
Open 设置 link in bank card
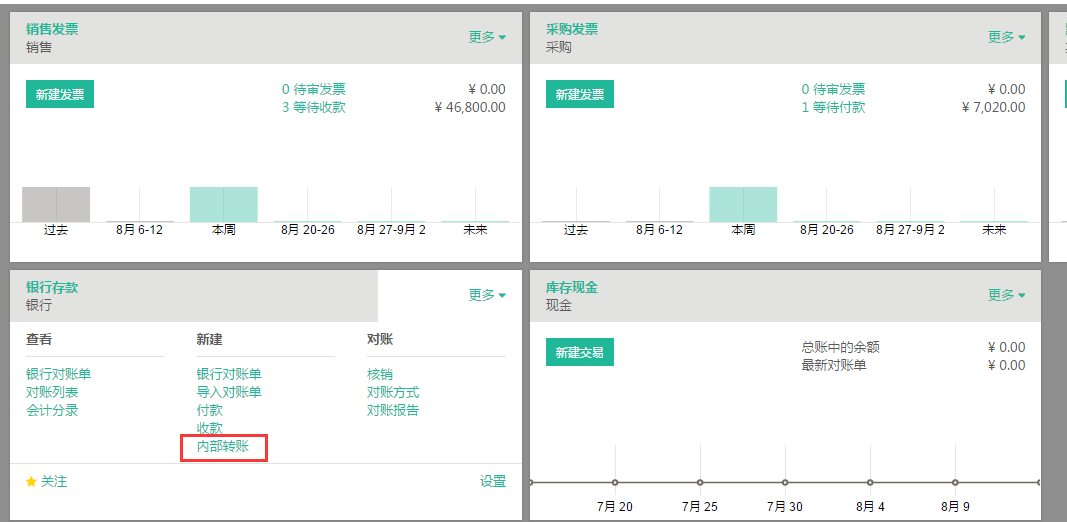click(x=493, y=482)
